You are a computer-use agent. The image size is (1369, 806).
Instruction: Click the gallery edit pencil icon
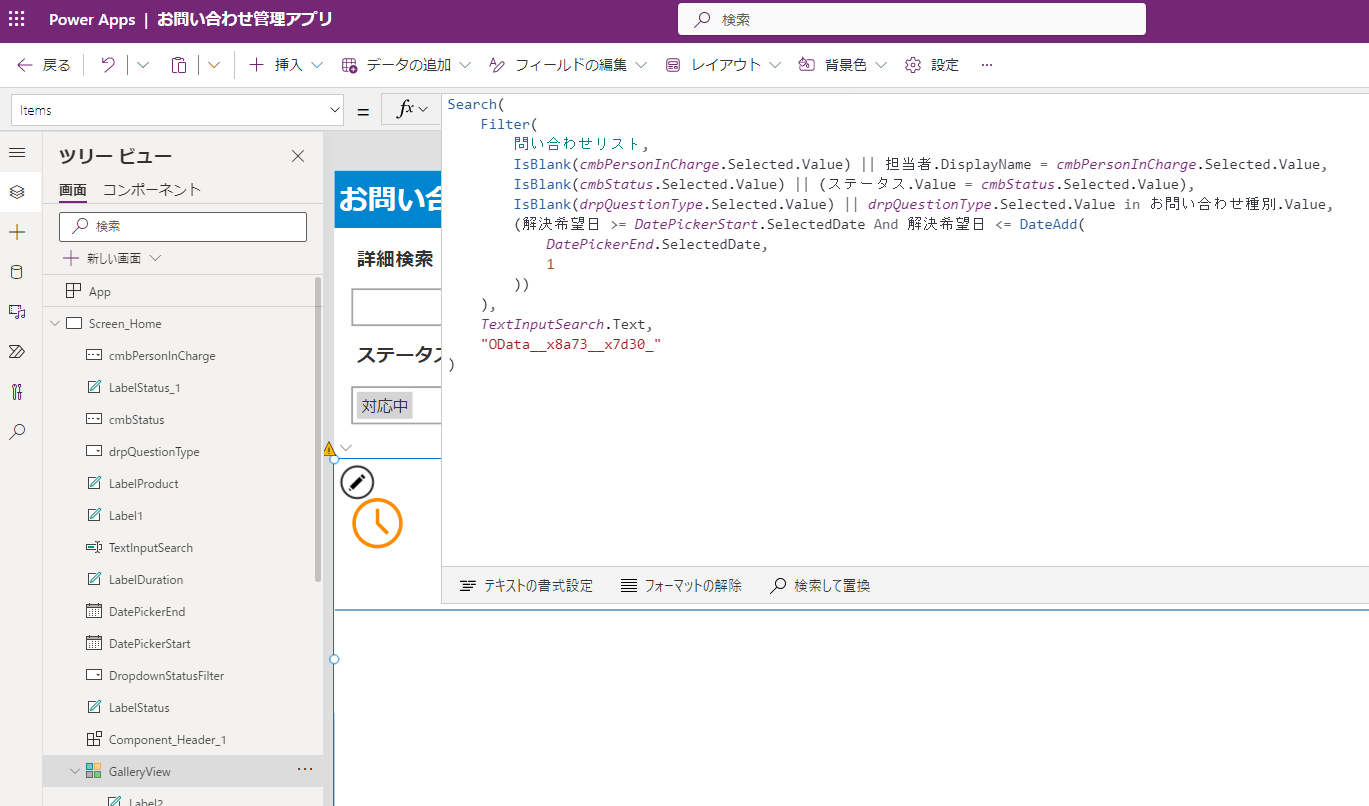[x=357, y=482]
